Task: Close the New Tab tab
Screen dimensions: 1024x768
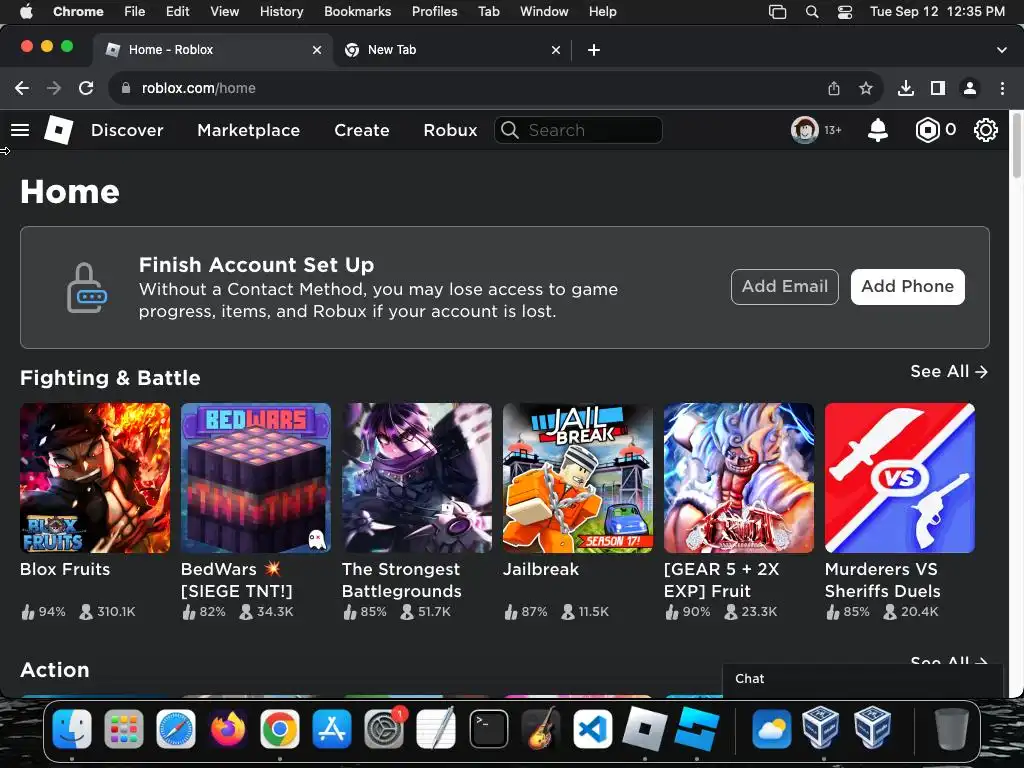Action: click(x=556, y=50)
